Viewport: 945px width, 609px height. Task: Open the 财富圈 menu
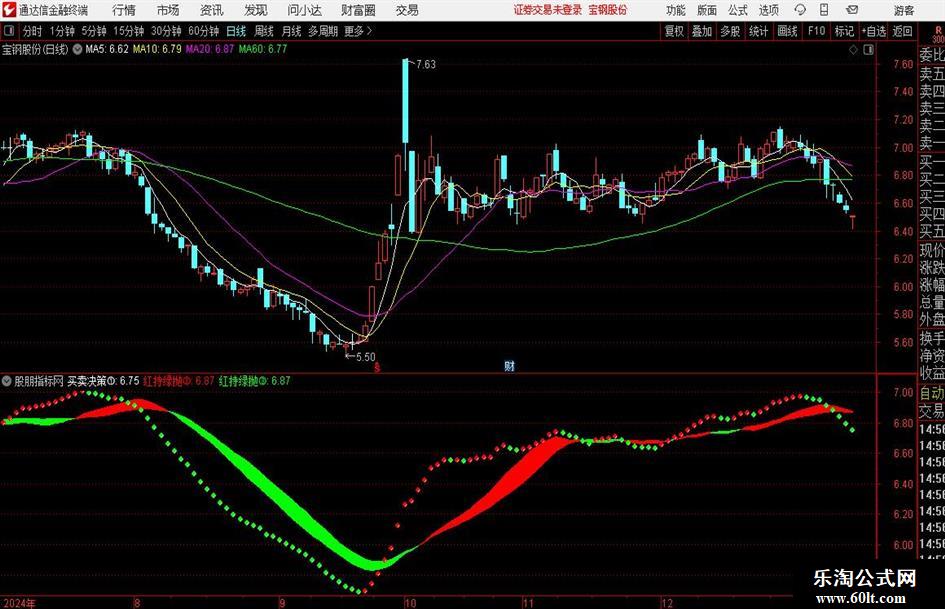click(x=358, y=10)
